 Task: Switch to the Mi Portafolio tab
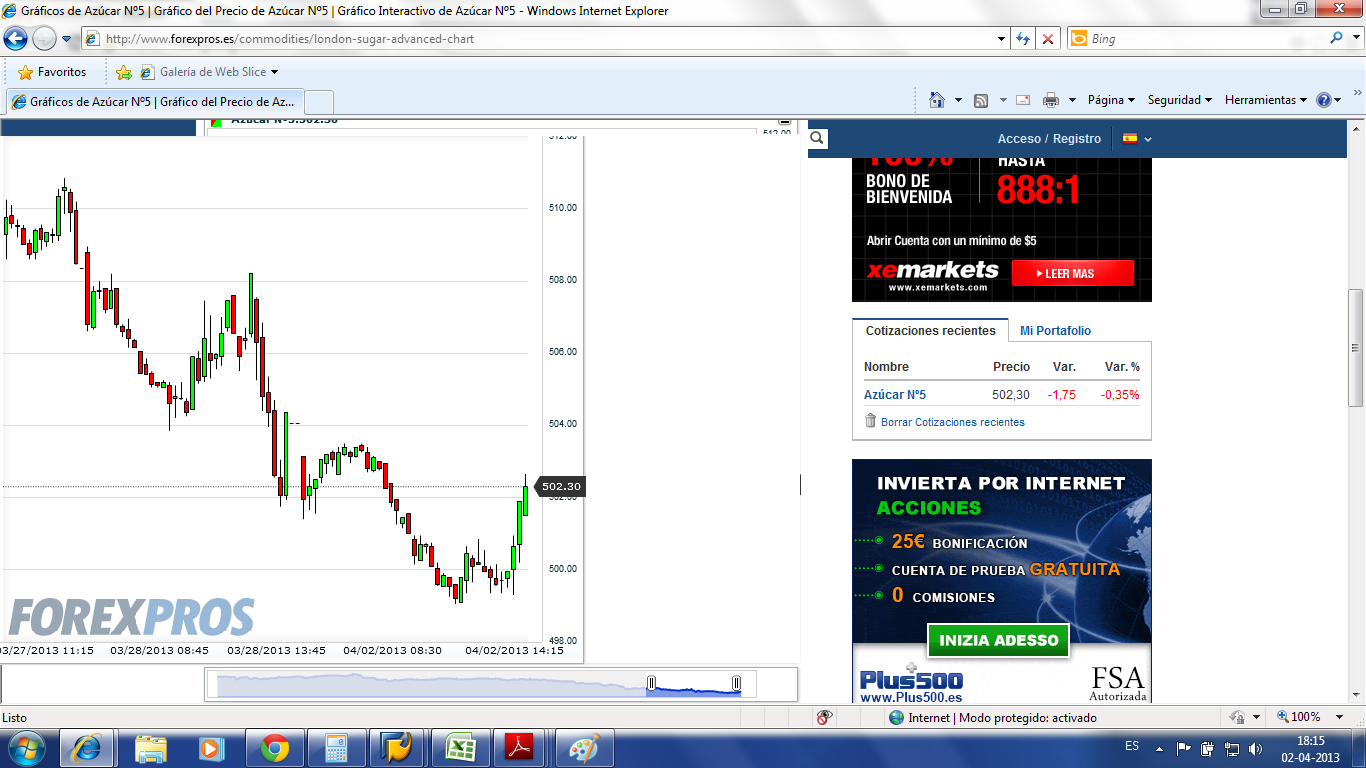point(1055,331)
